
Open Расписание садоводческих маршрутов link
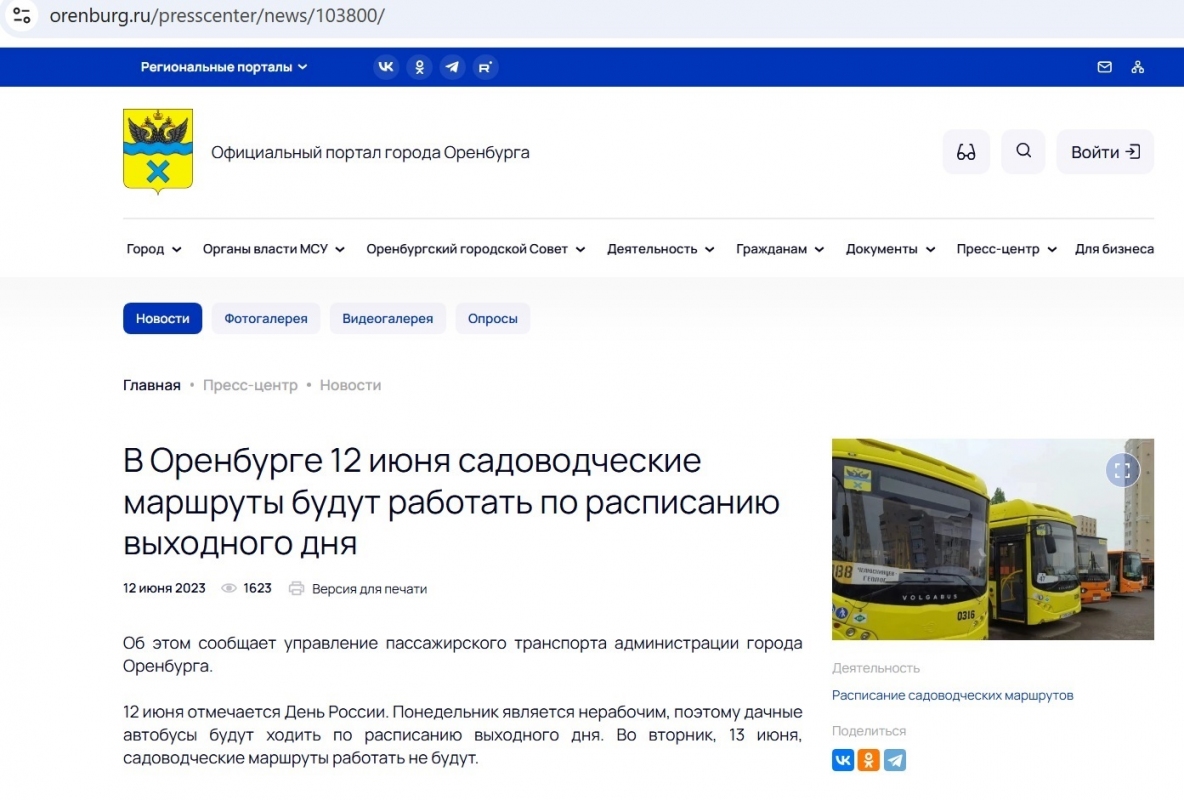[952, 695]
